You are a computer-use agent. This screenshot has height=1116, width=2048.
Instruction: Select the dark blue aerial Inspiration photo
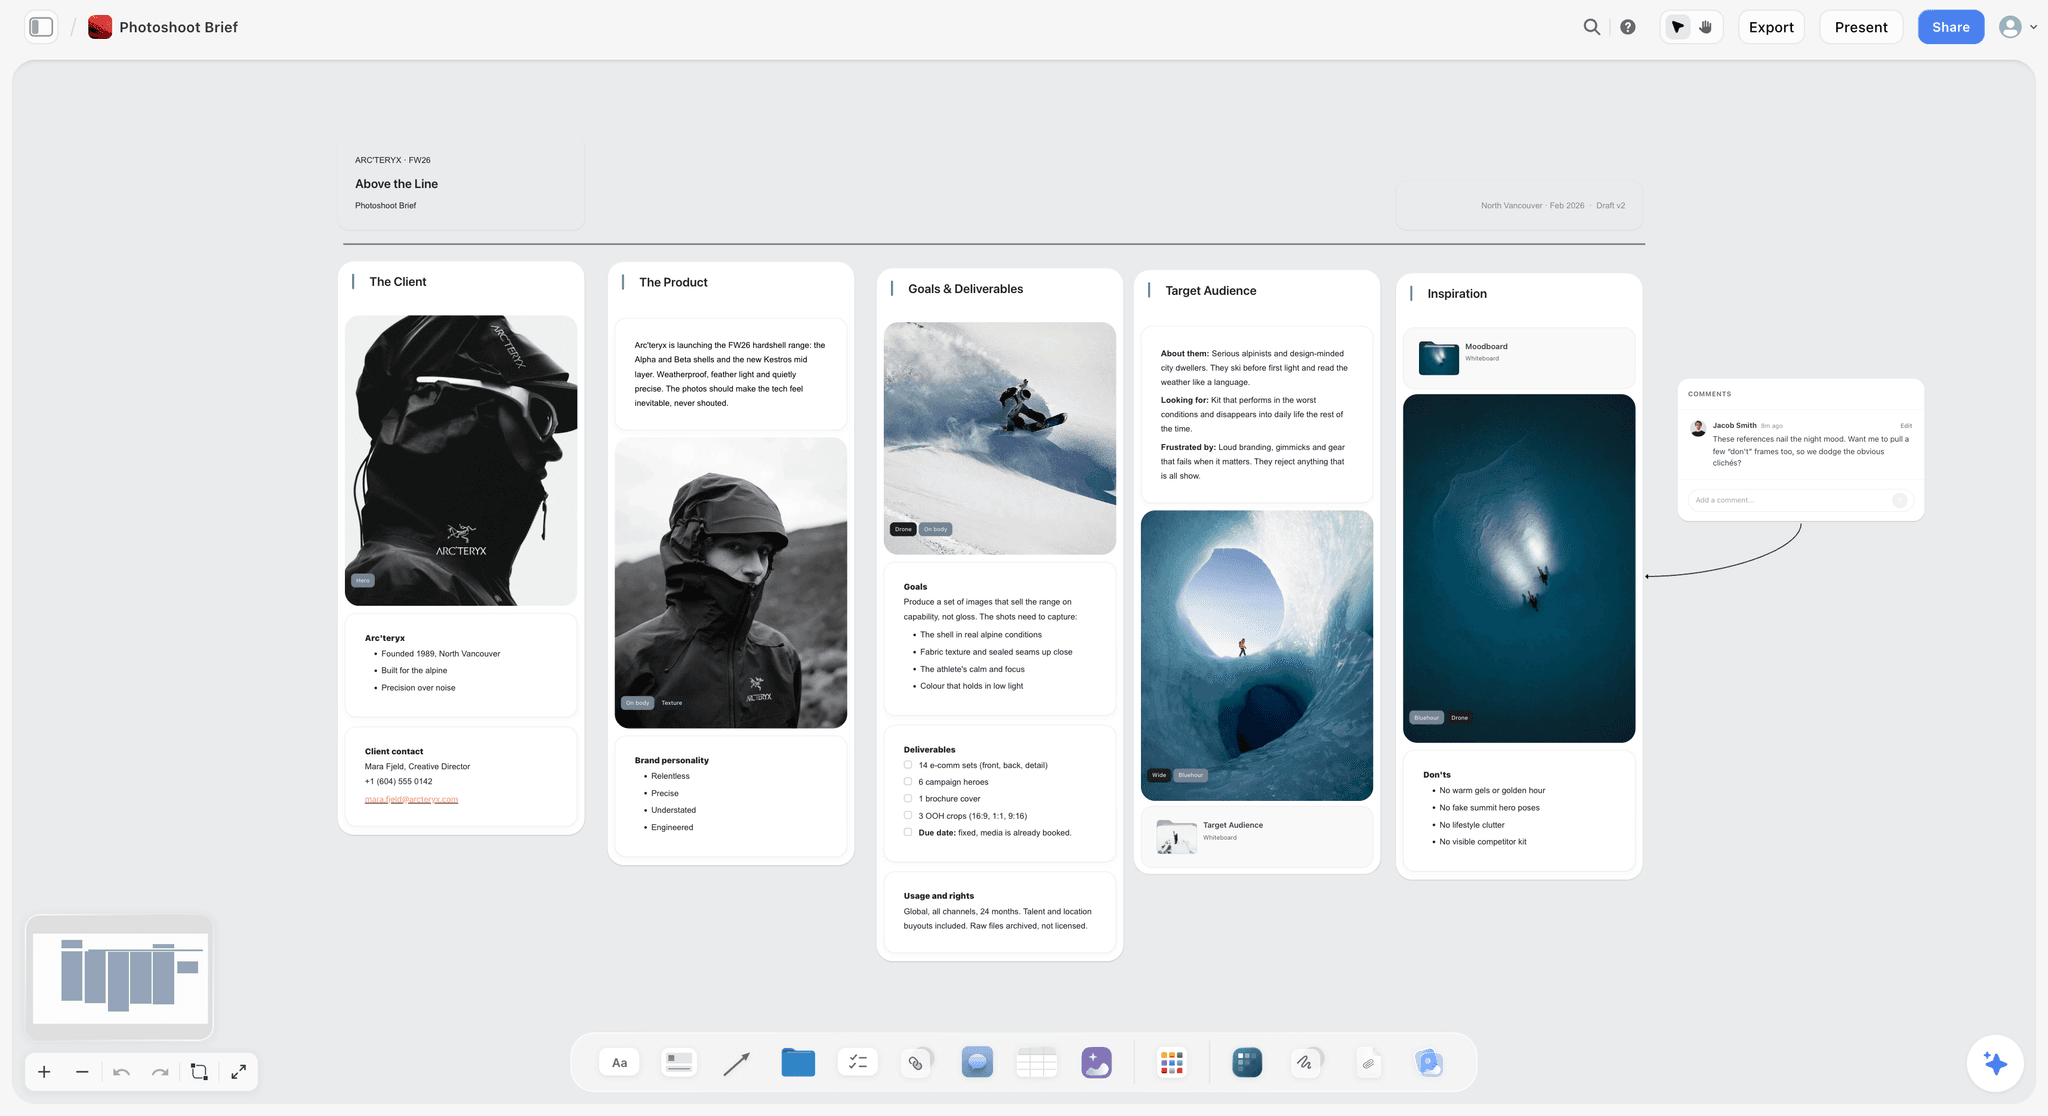pos(1519,568)
